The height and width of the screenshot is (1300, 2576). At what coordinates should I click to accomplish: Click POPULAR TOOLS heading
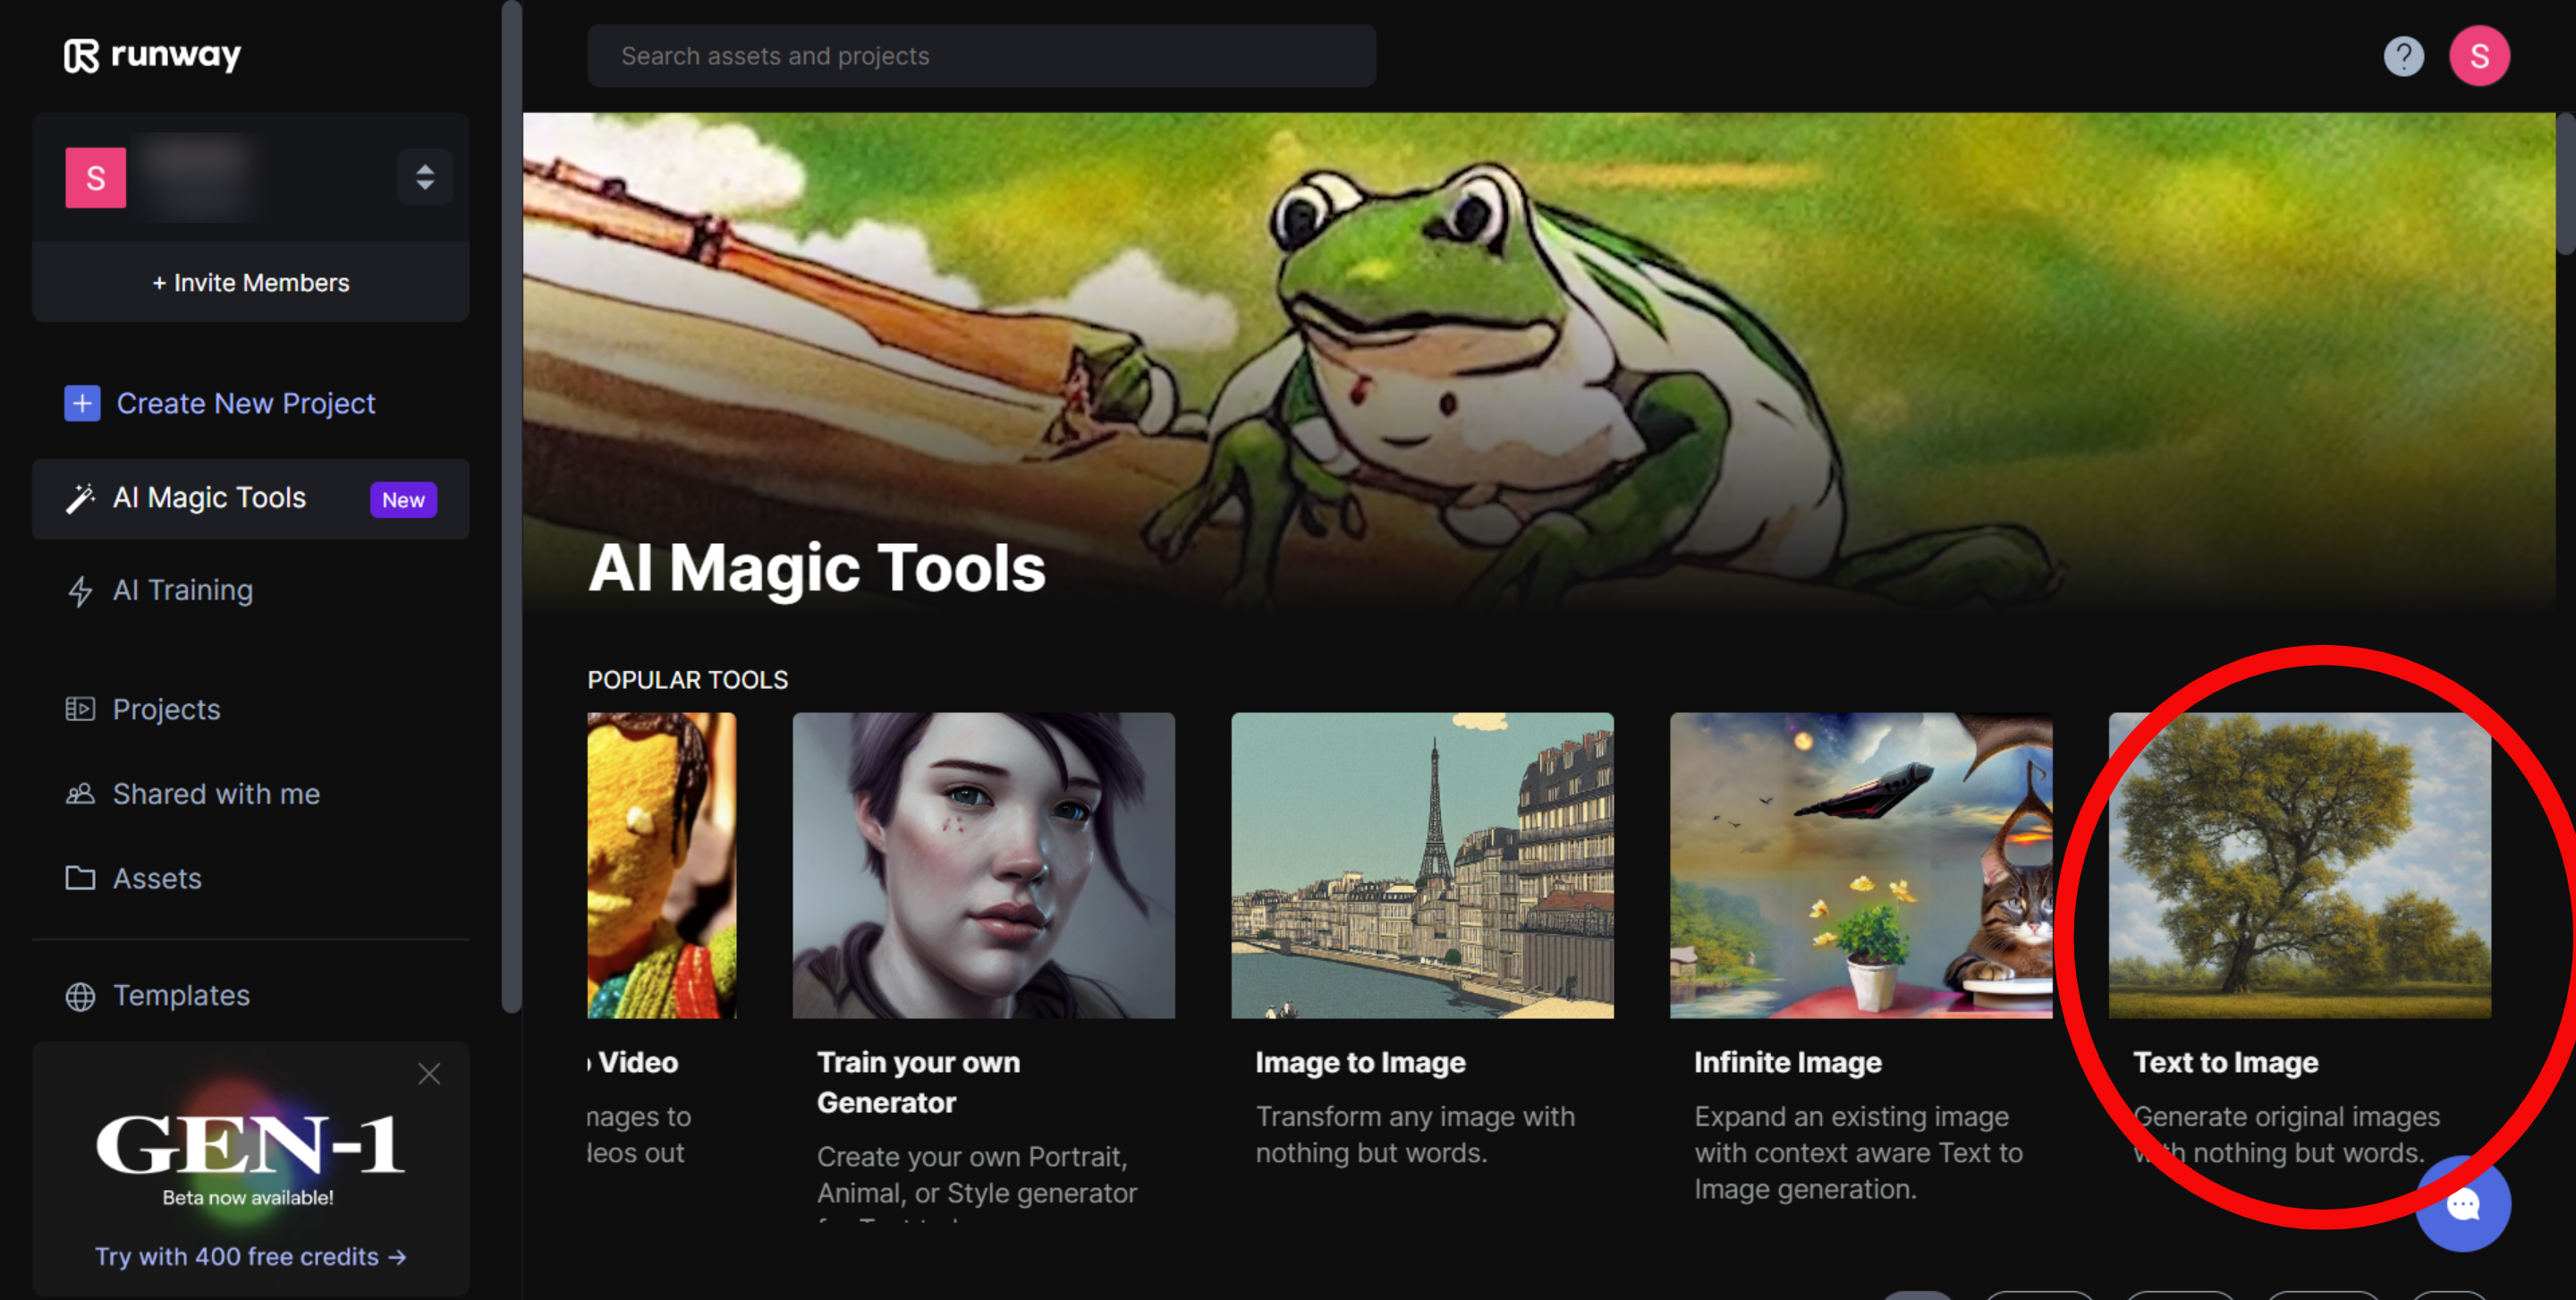pyautogui.click(x=688, y=680)
